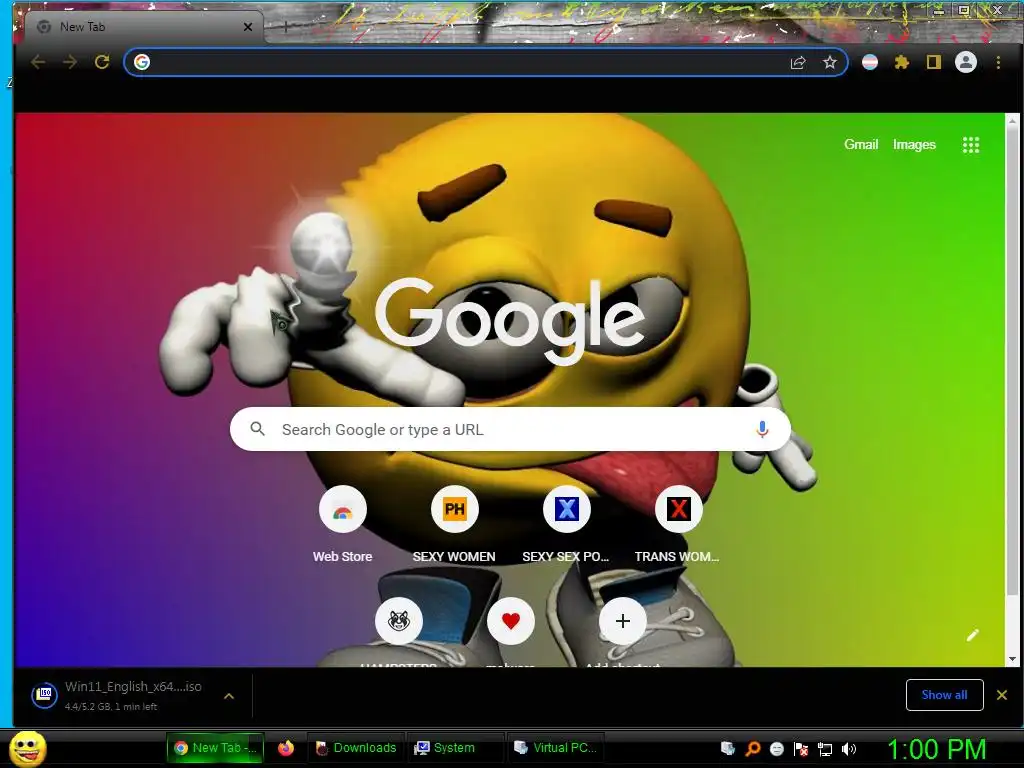
Task: Click the scrollbar up arrow
Action: 1012,120
